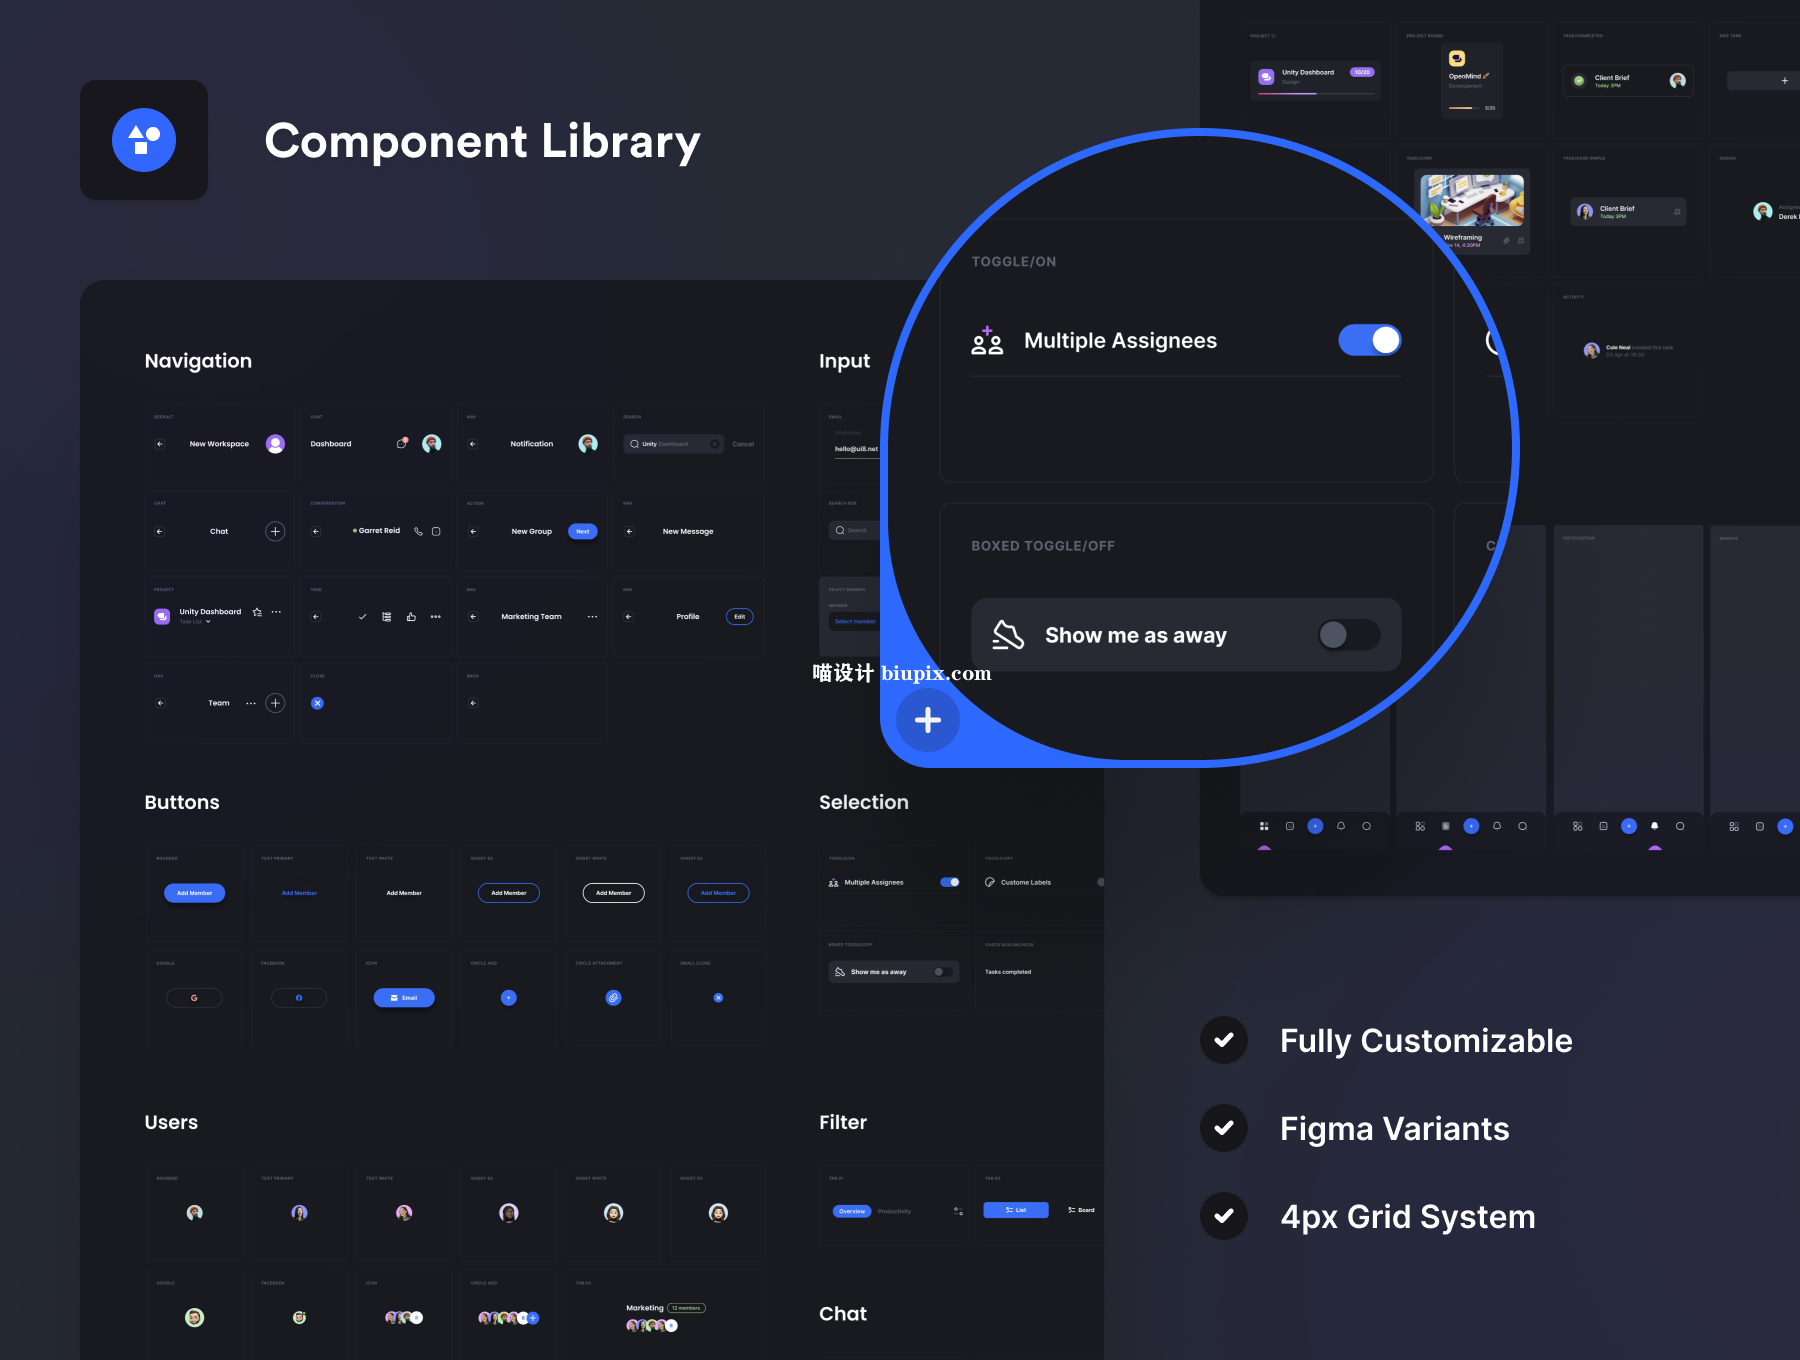Click the Next button beside New Group
This screenshot has height=1360, width=1800.
tap(582, 531)
